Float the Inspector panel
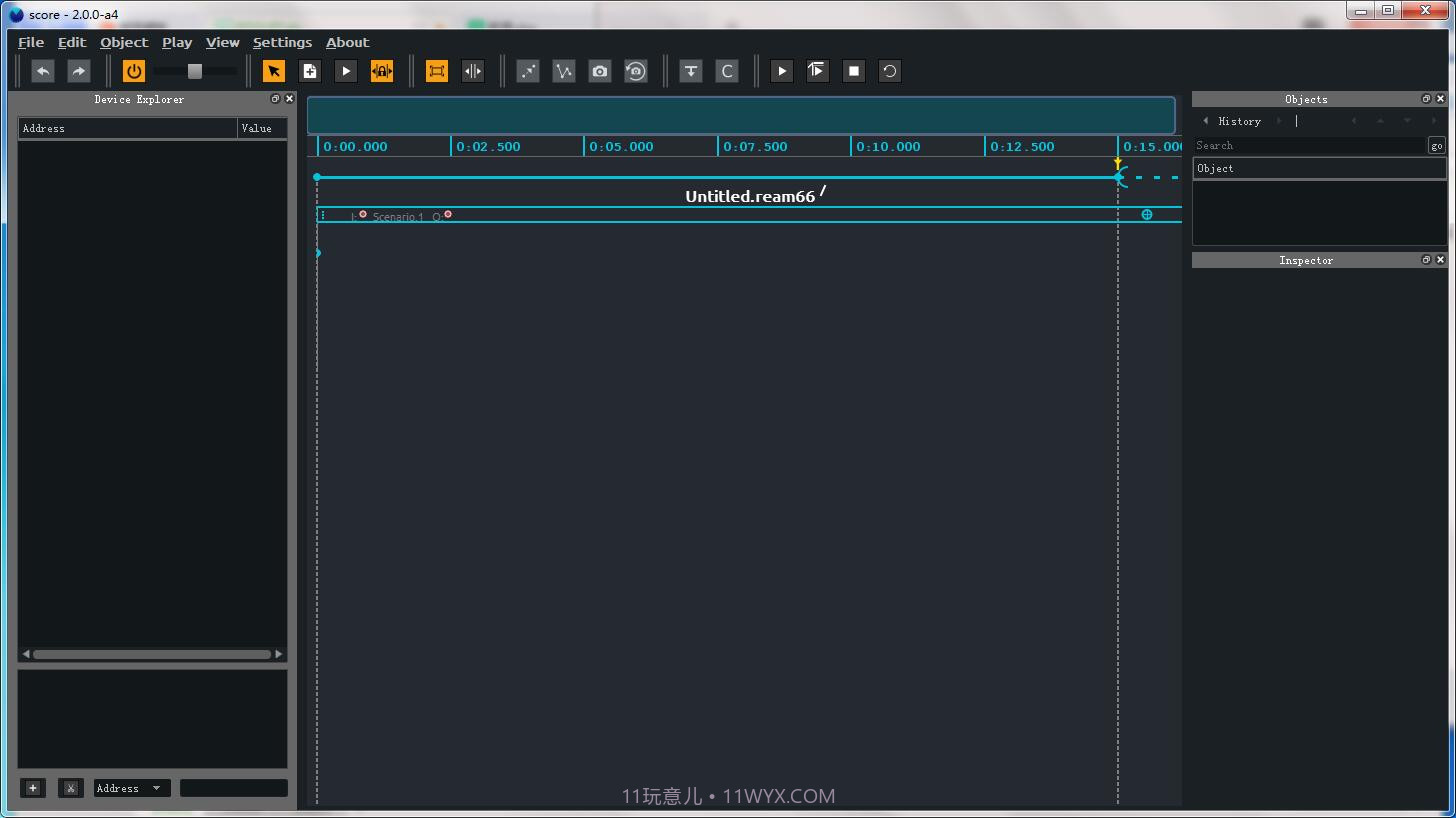The image size is (1456, 818). (1426, 260)
